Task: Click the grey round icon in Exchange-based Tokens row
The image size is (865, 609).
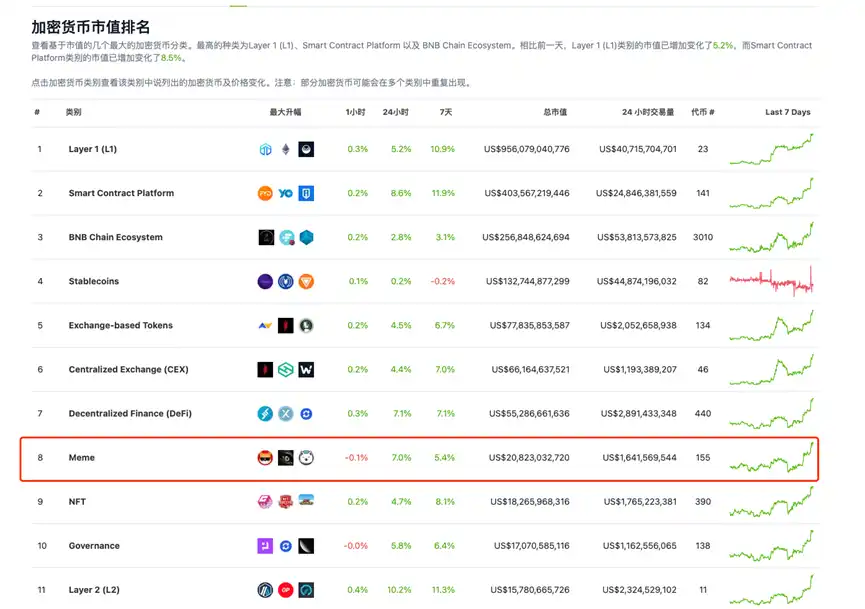Action: tap(306, 325)
